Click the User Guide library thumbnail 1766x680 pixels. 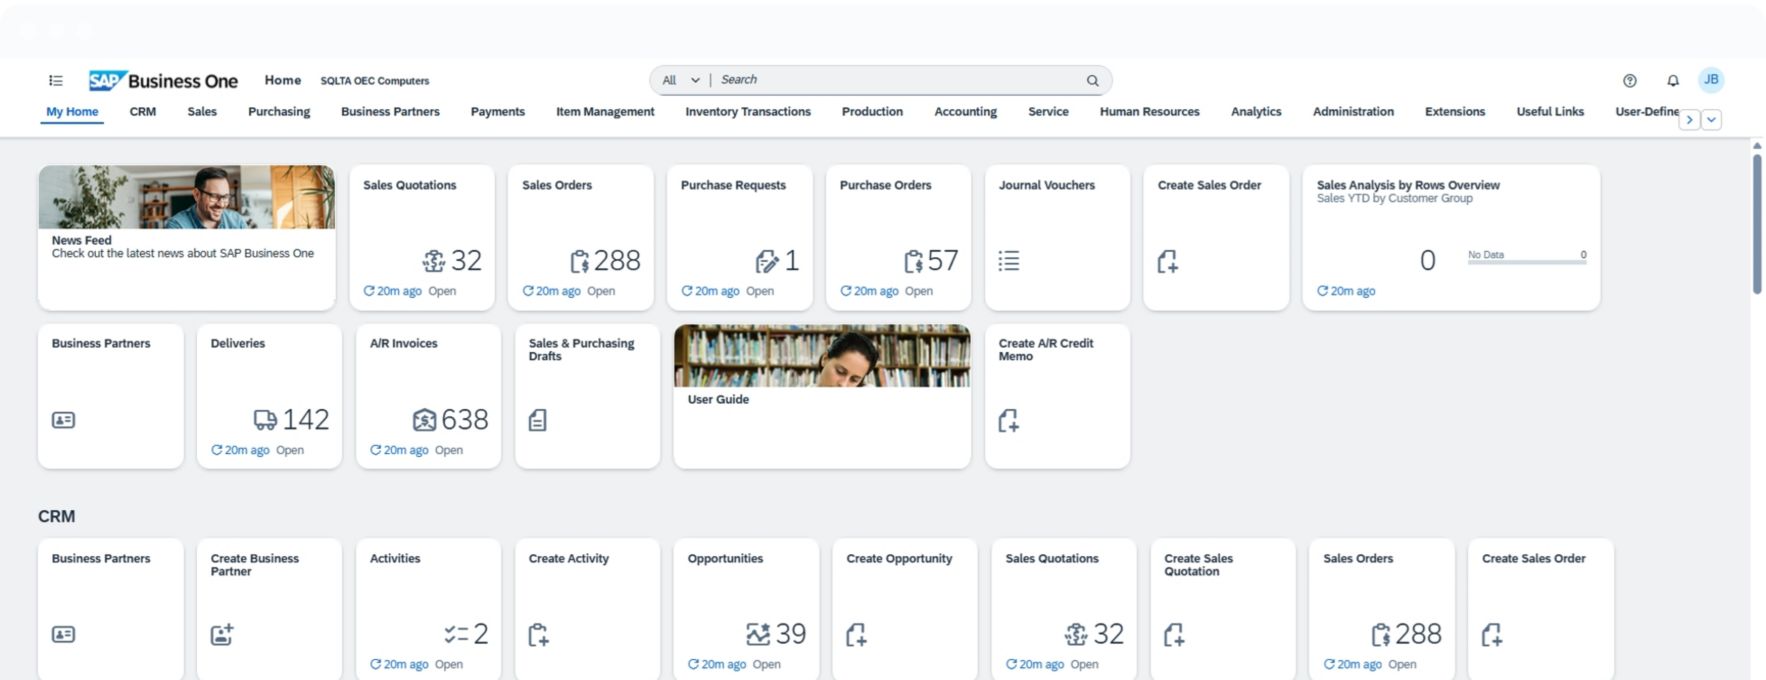coord(821,356)
